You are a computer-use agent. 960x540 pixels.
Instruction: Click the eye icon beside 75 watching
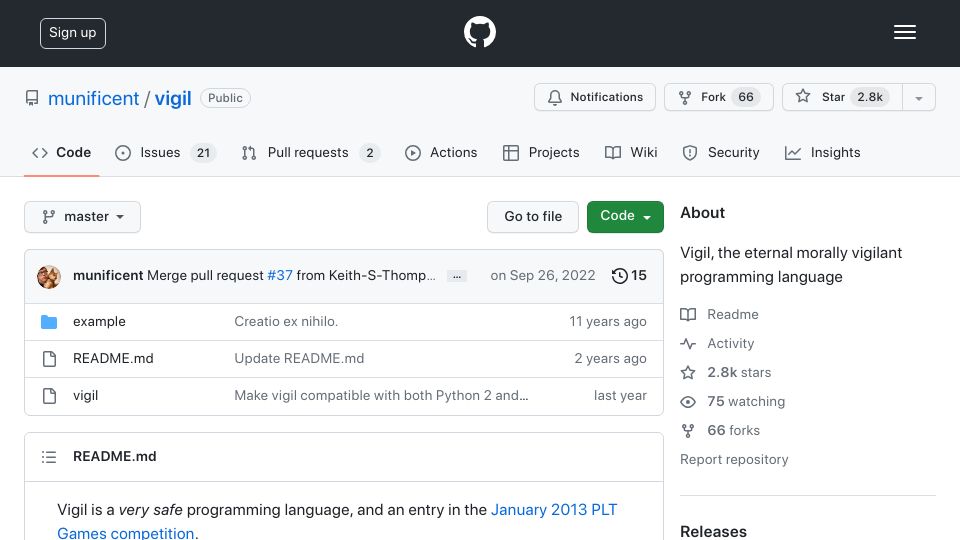click(688, 402)
